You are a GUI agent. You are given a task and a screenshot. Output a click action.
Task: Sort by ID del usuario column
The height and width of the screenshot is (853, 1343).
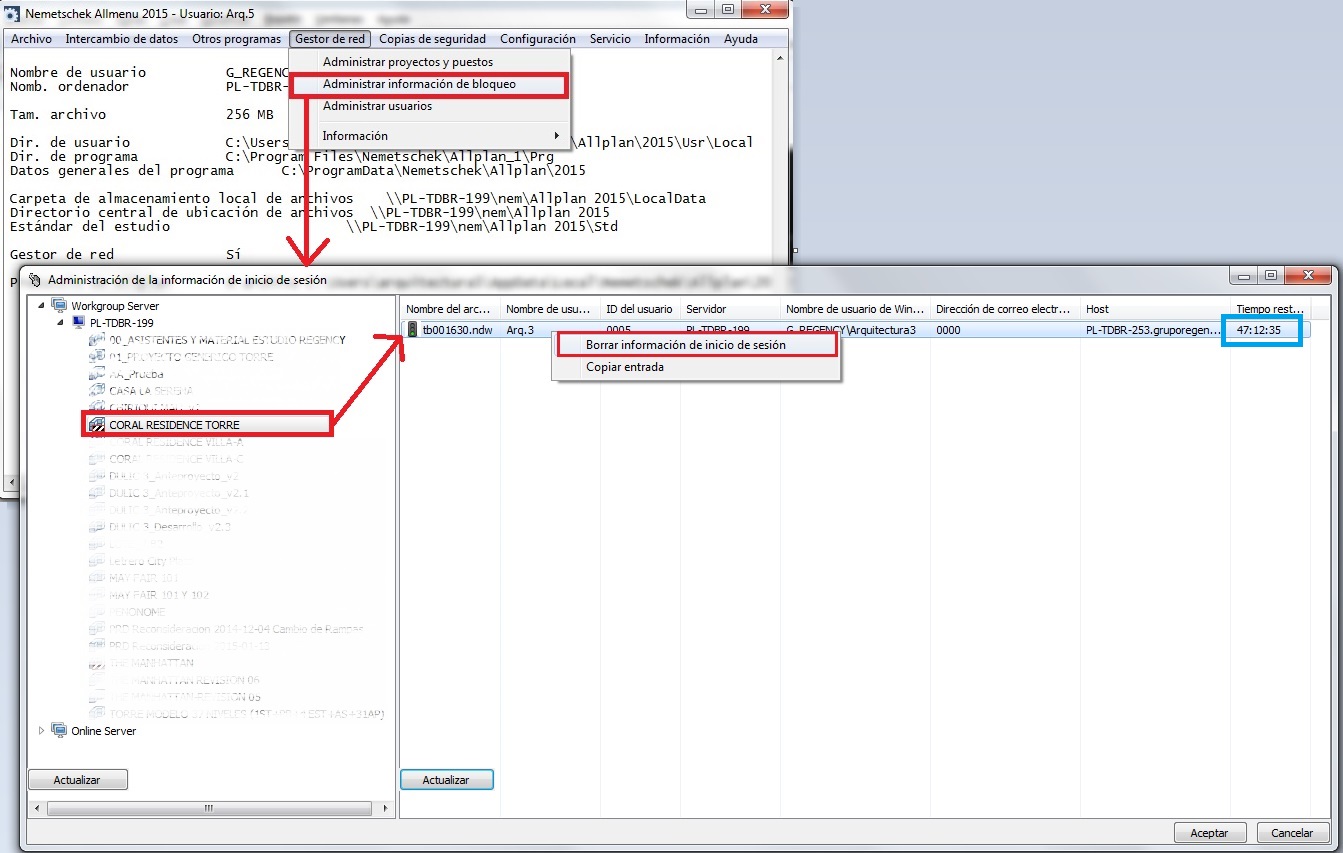click(640, 309)
